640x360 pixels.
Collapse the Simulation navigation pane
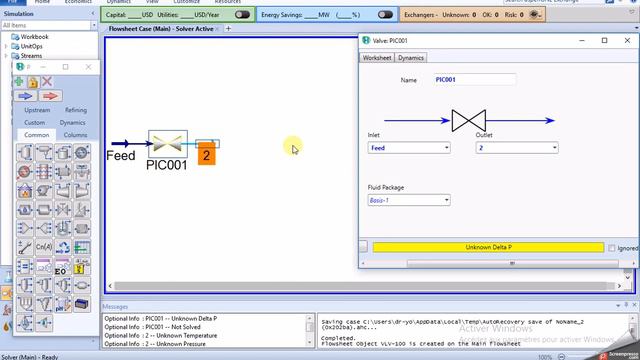click(x=93, y=13)
